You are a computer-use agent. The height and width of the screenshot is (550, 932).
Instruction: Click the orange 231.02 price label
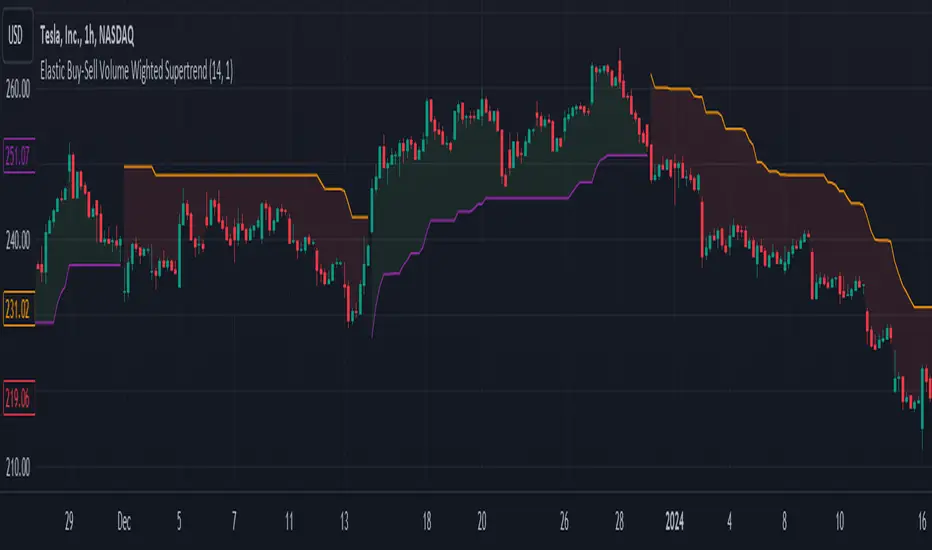pos(19,308)
